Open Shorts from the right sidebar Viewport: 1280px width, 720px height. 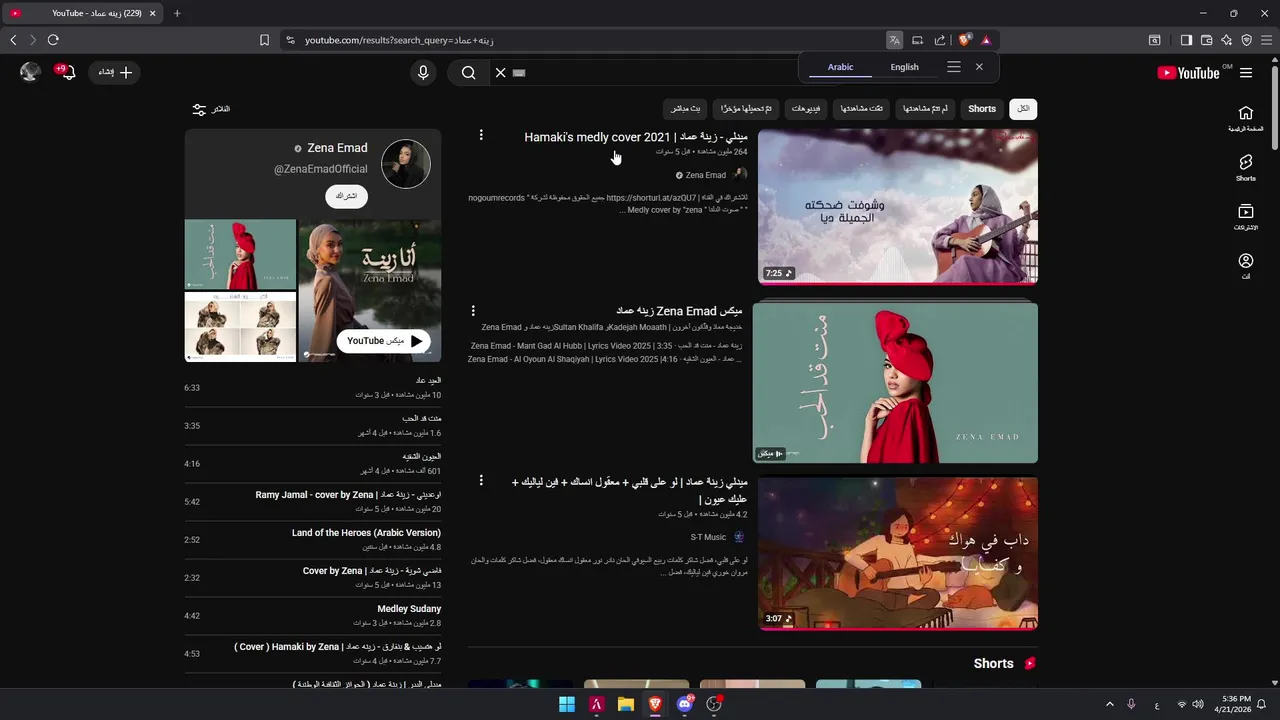(x=1246, y=167)
